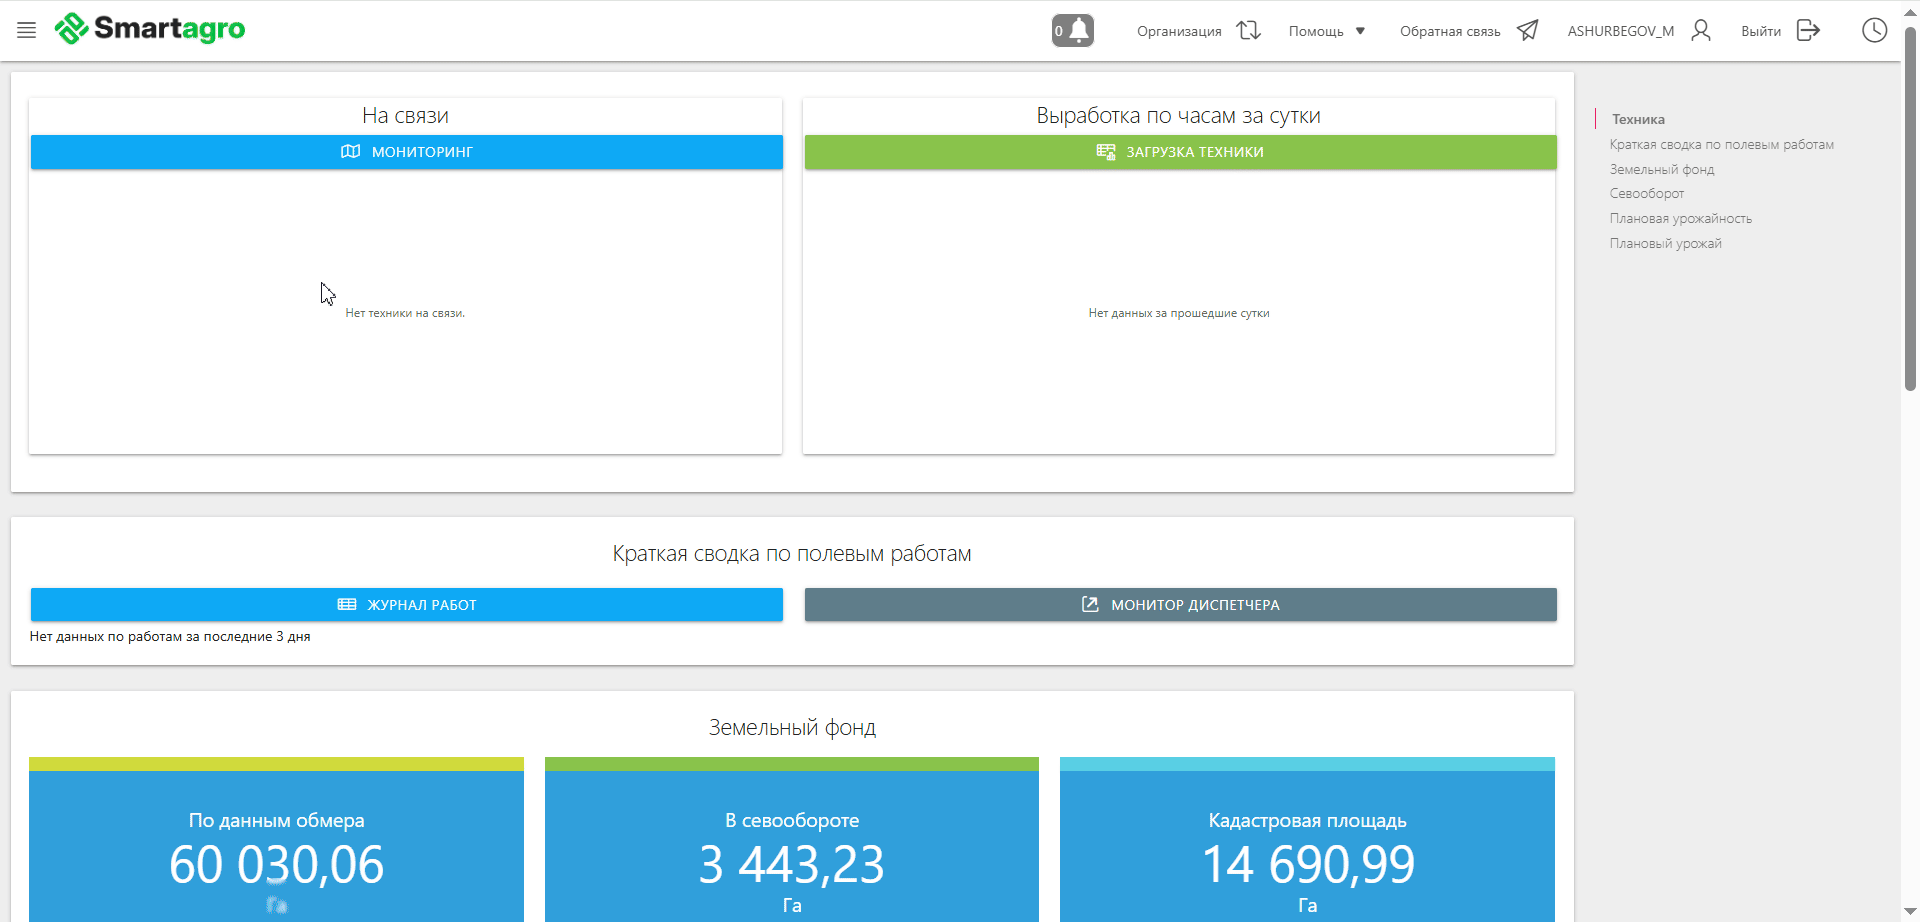Launch the Монитор диспетчера

[x=1180, y=605]
